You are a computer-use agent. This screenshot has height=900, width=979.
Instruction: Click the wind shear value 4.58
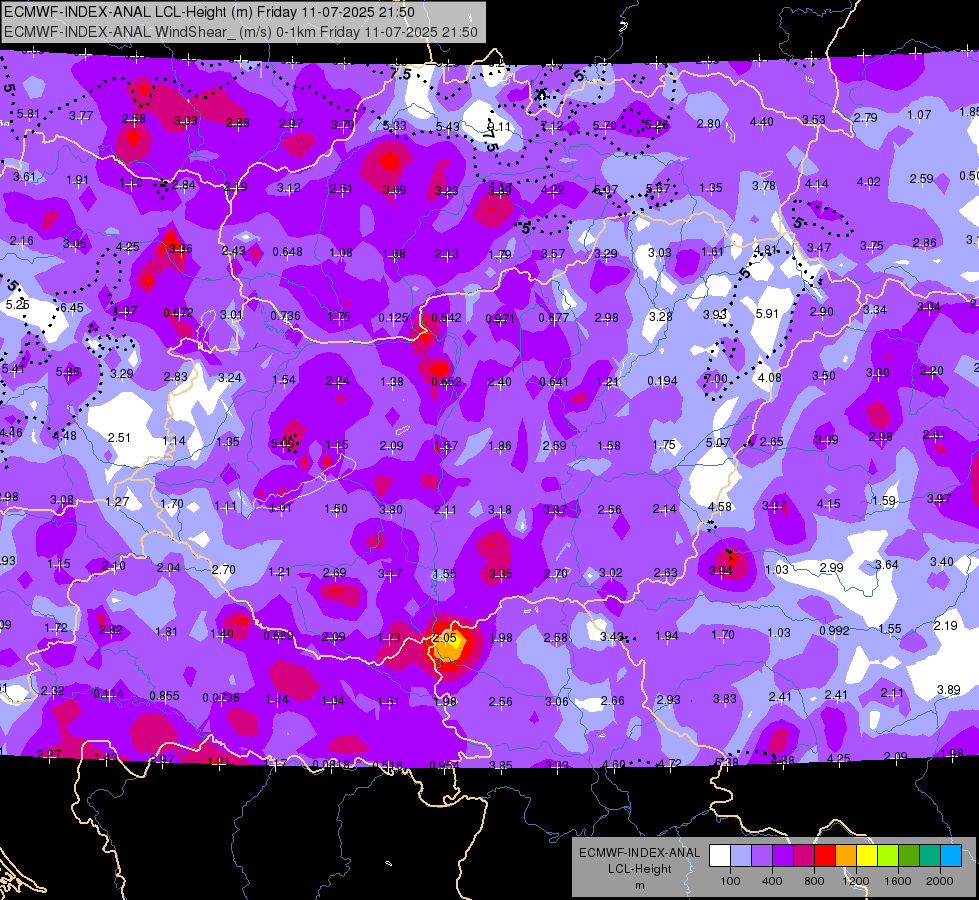(719, 507)
